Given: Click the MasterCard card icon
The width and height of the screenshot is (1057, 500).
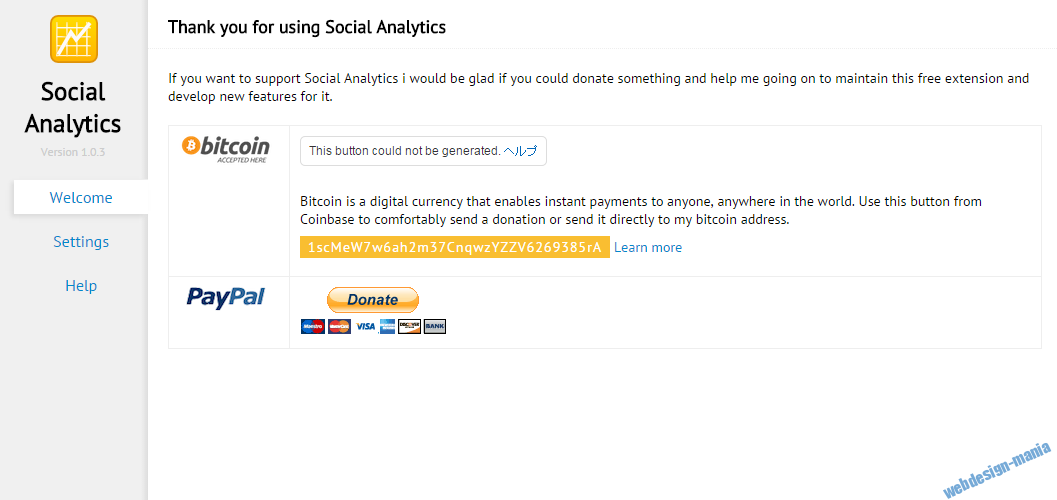Looking at the screenshot, I should [x=339, y=326].
